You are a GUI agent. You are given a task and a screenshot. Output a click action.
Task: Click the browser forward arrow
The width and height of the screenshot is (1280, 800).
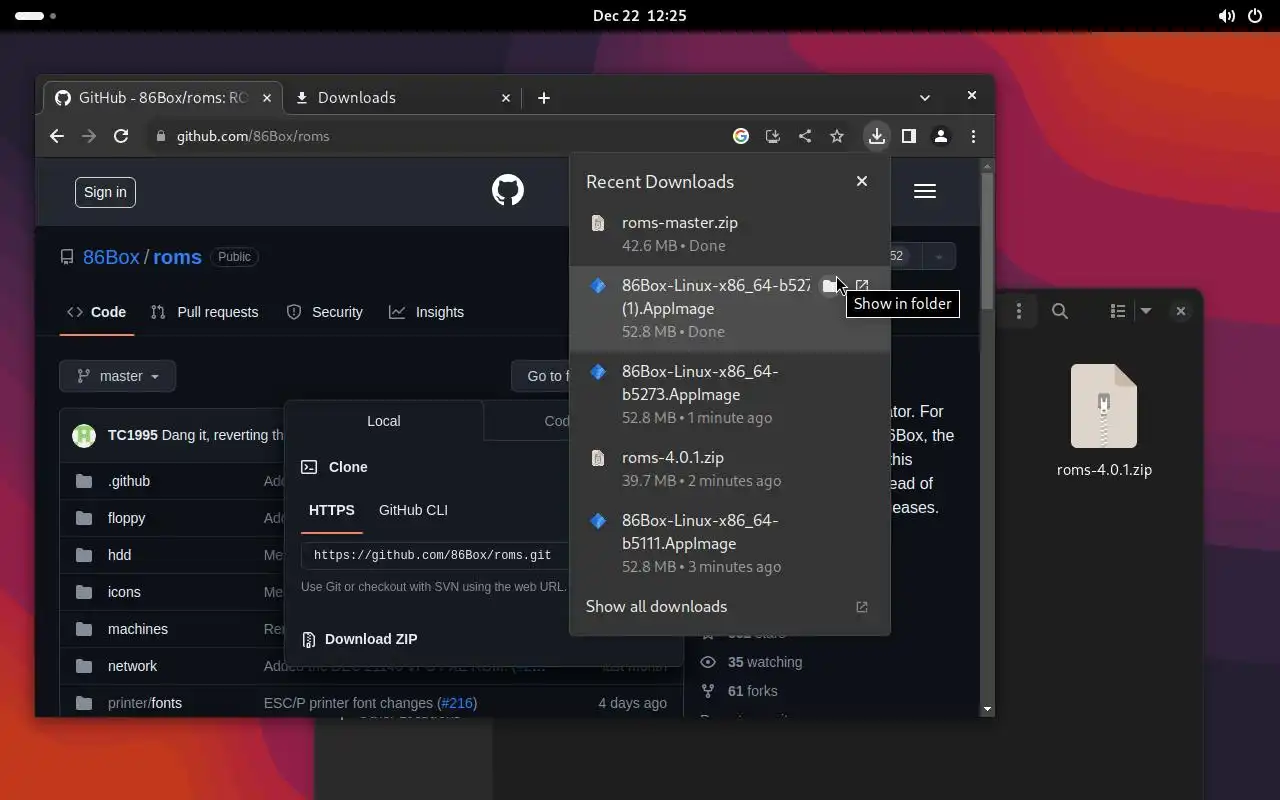[89, 136]
